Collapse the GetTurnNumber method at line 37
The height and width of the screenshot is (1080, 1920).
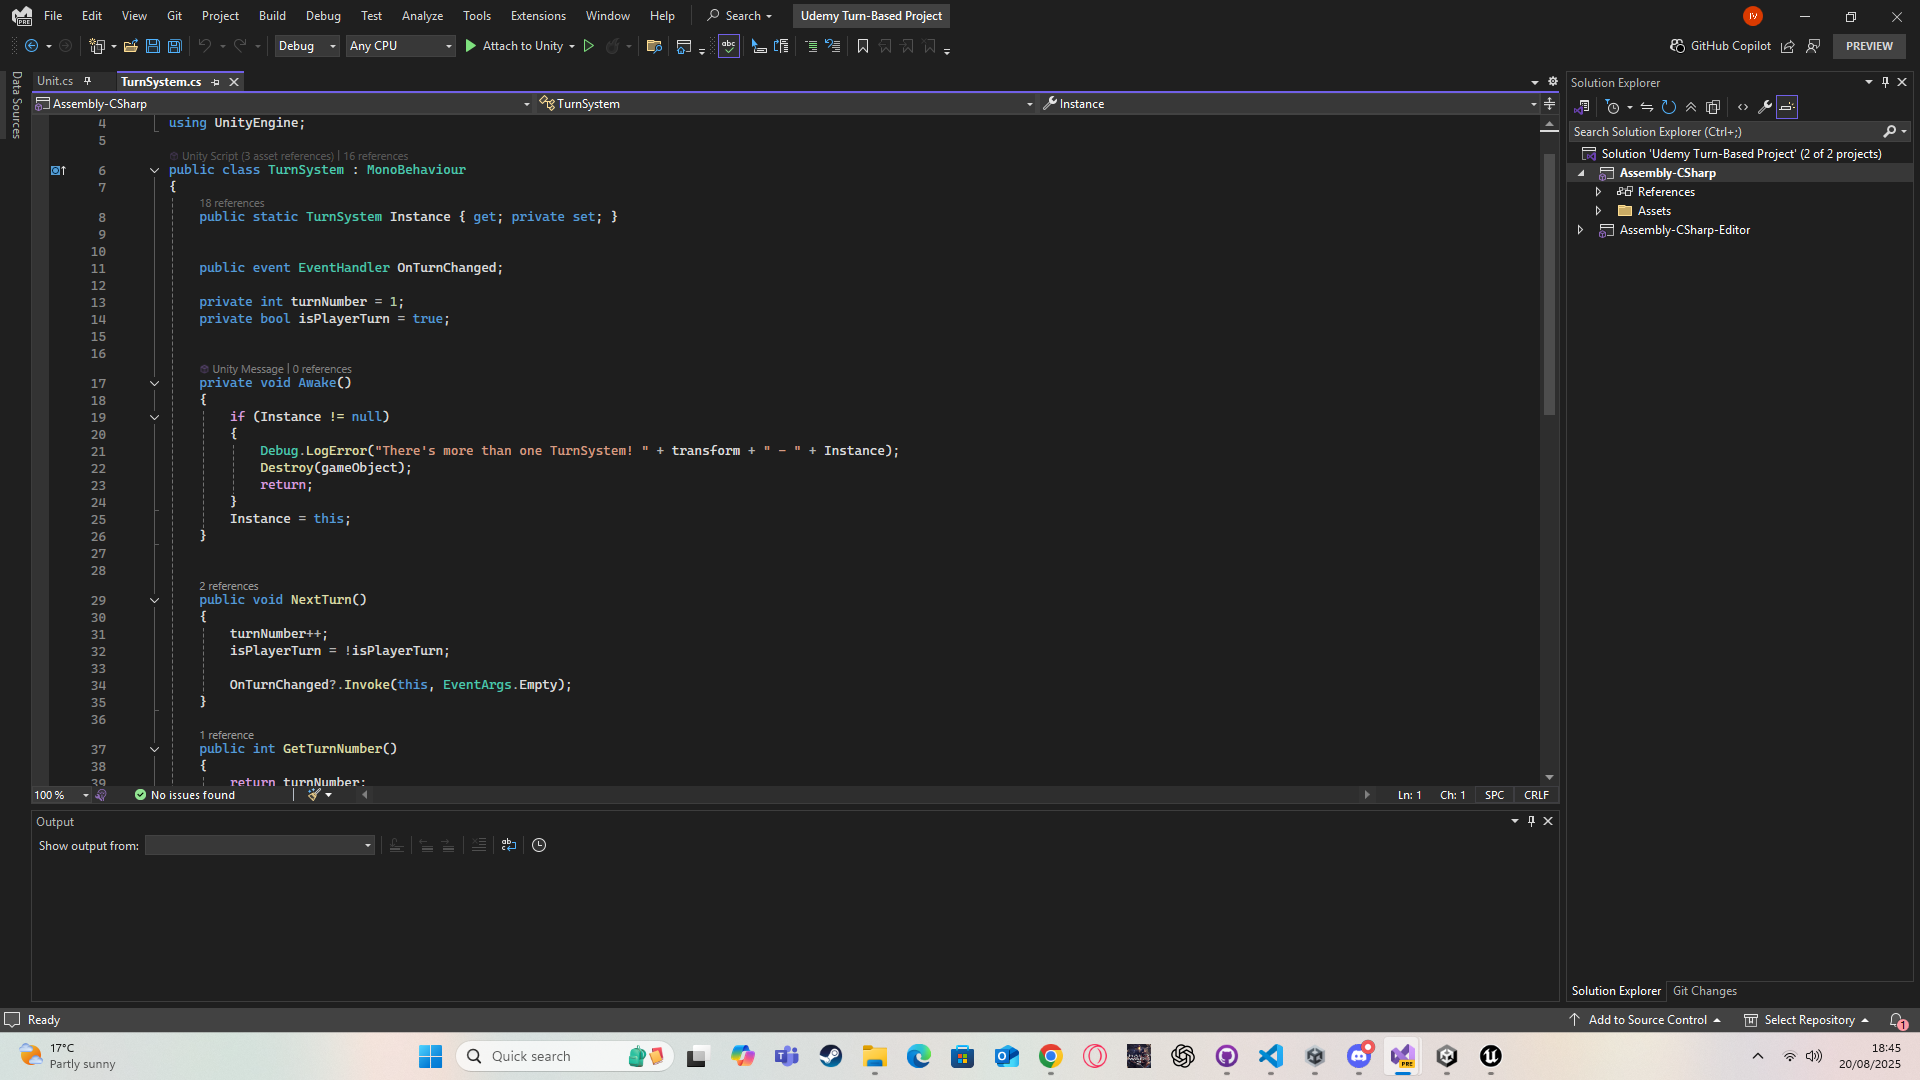click(x=154, y=749)
